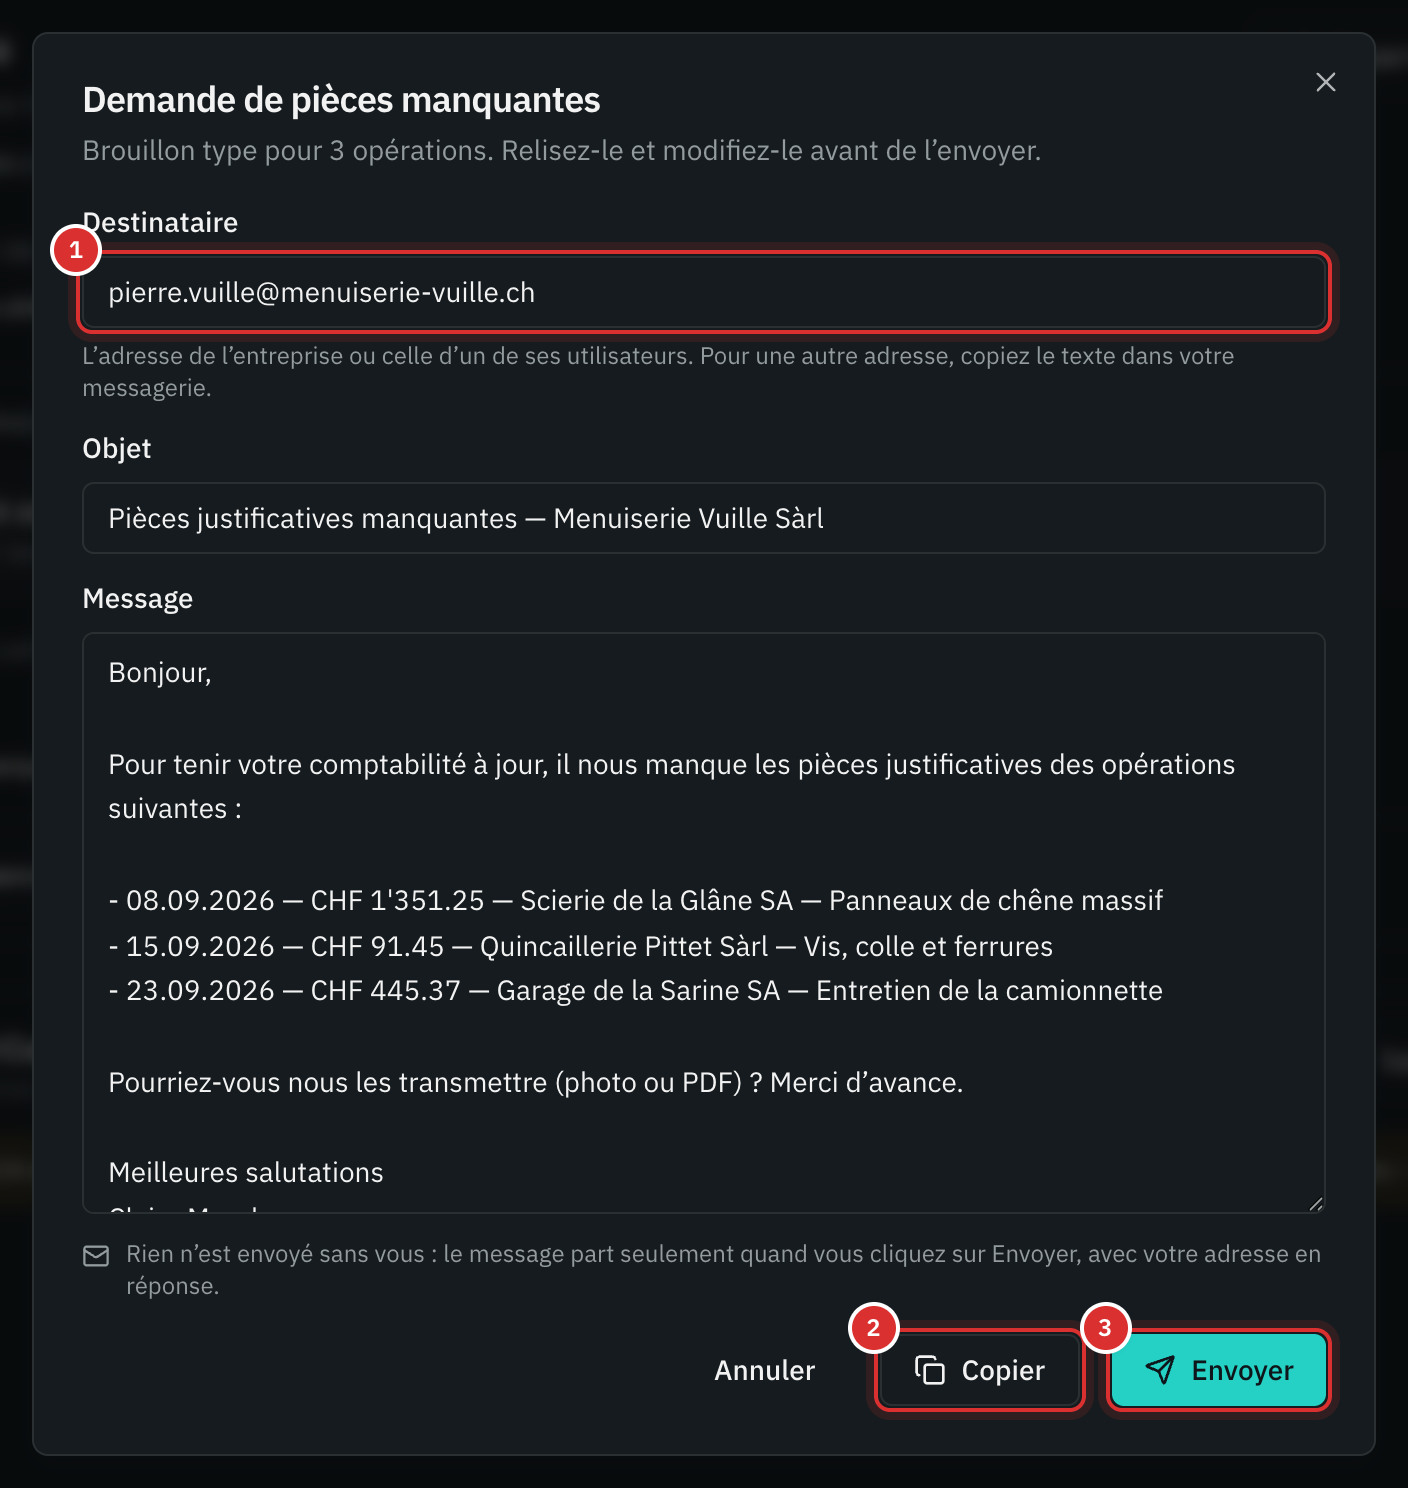Place cursor in the Message text area
The image size is (1408, 1488).
point(704,923)
